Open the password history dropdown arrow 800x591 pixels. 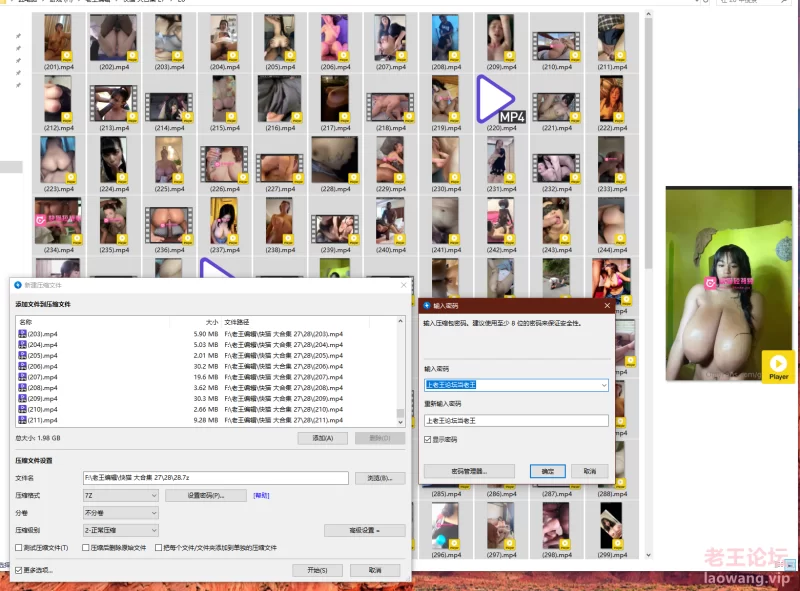tap(604, 385)
